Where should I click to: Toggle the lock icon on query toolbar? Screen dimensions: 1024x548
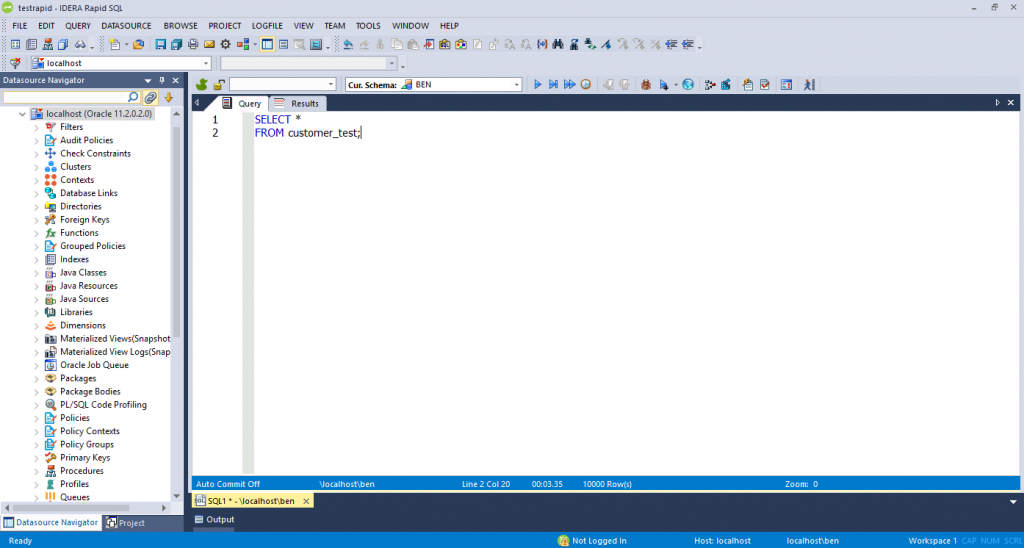pyautogui.click(x=218, y=85)
